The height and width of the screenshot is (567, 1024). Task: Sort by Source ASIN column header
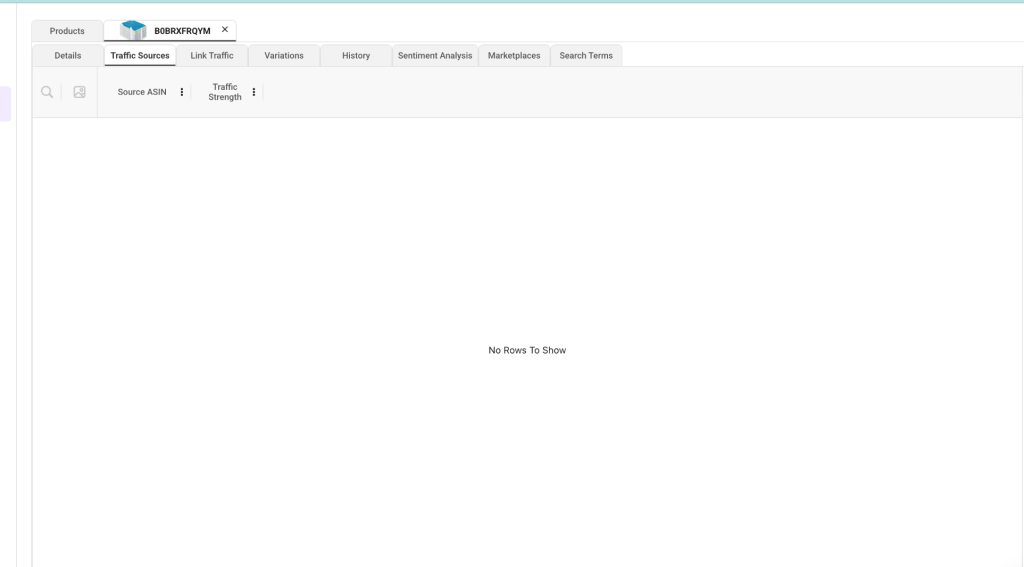coord(142,92)
